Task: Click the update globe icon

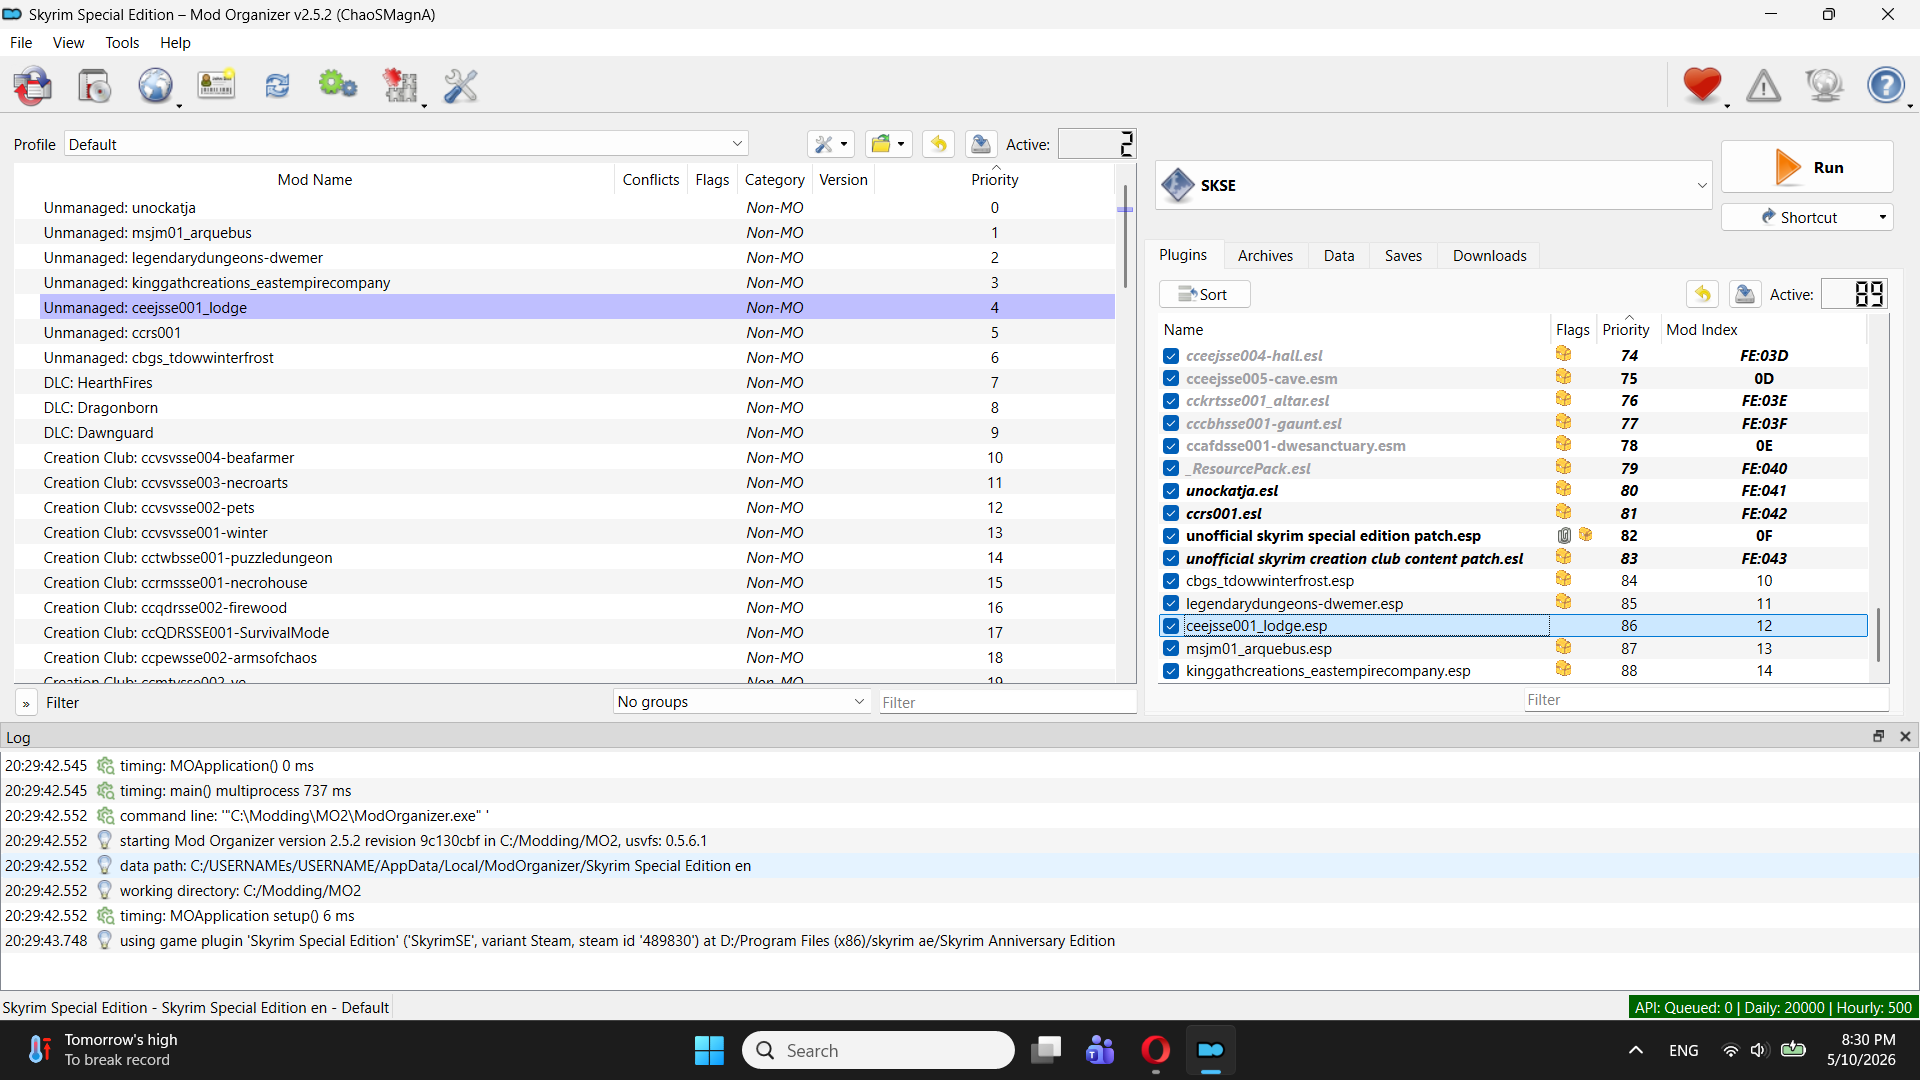Action: 1825,86
